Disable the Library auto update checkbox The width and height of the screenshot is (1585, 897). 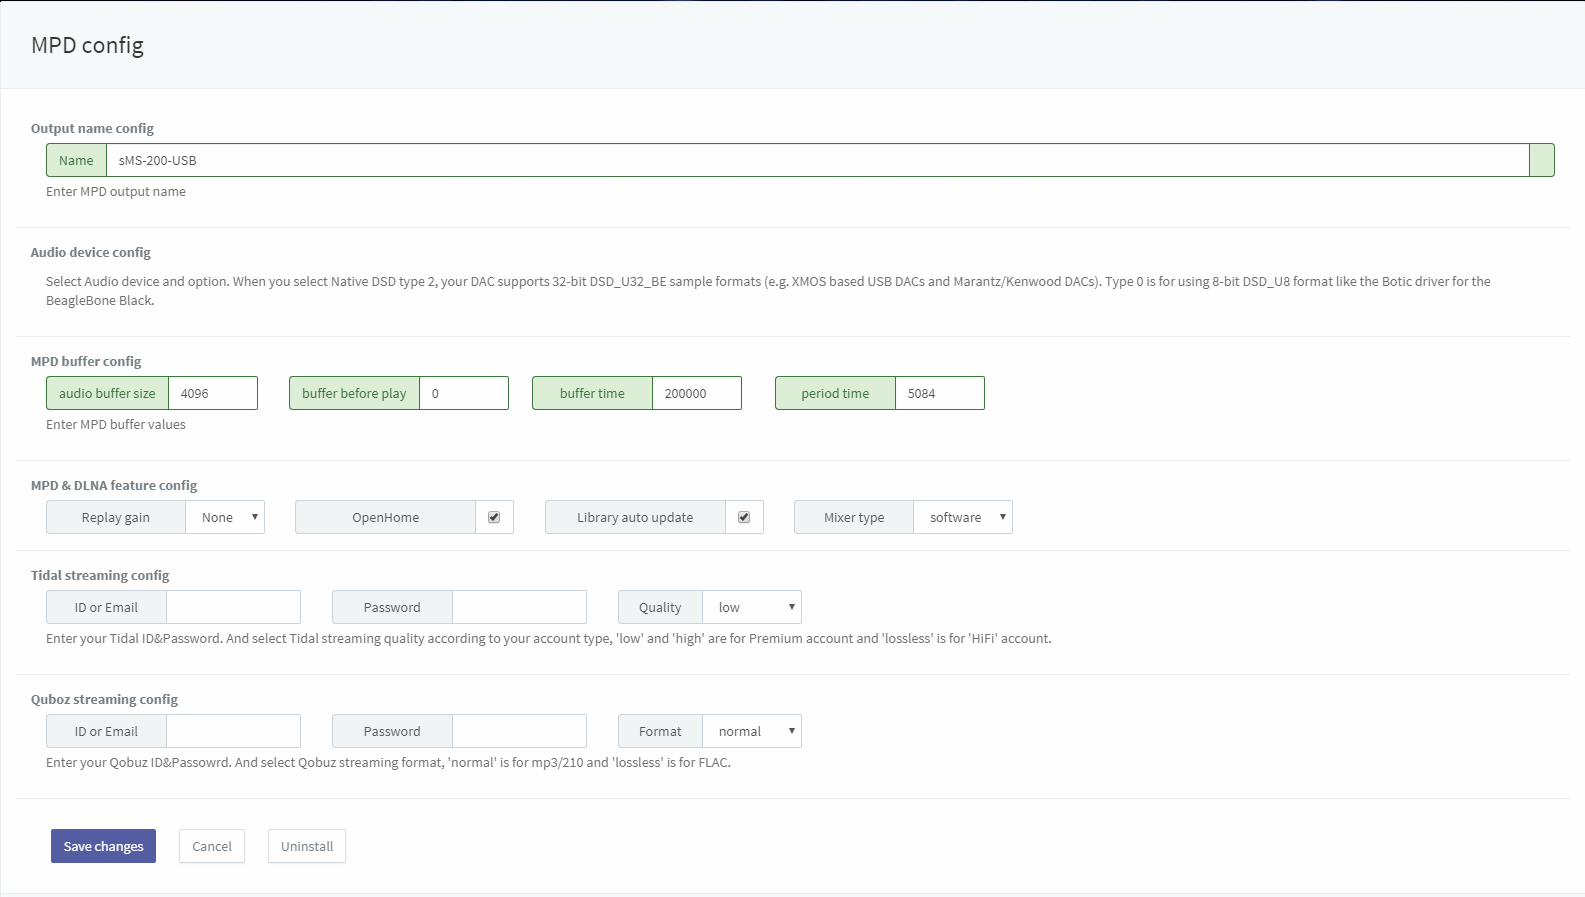click(744, 517)
